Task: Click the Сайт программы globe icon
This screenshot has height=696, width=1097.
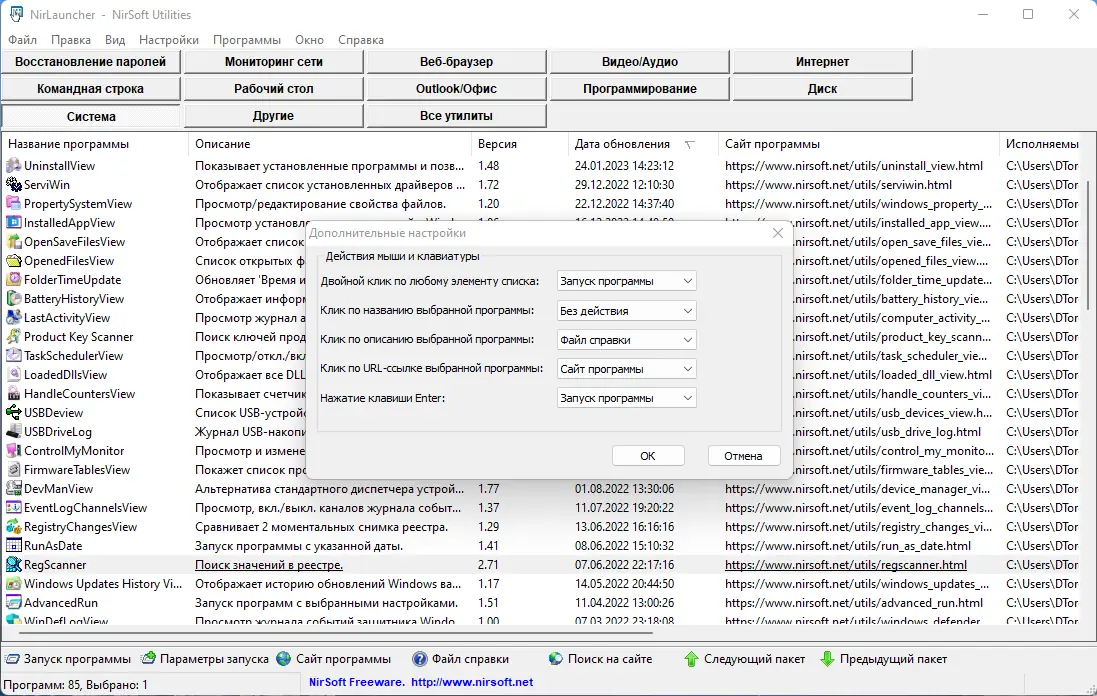Action: [283, 659]
